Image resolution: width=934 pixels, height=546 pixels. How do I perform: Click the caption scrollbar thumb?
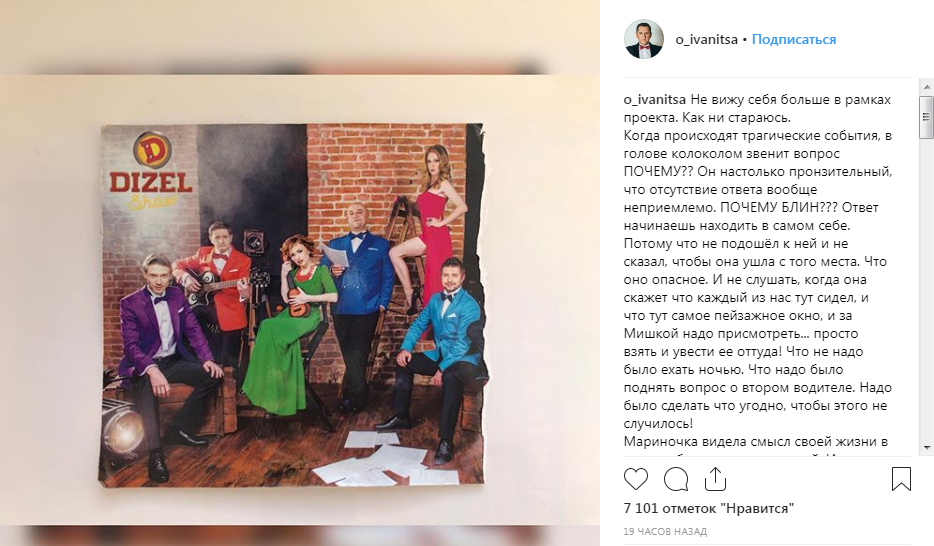coord(927,117)
